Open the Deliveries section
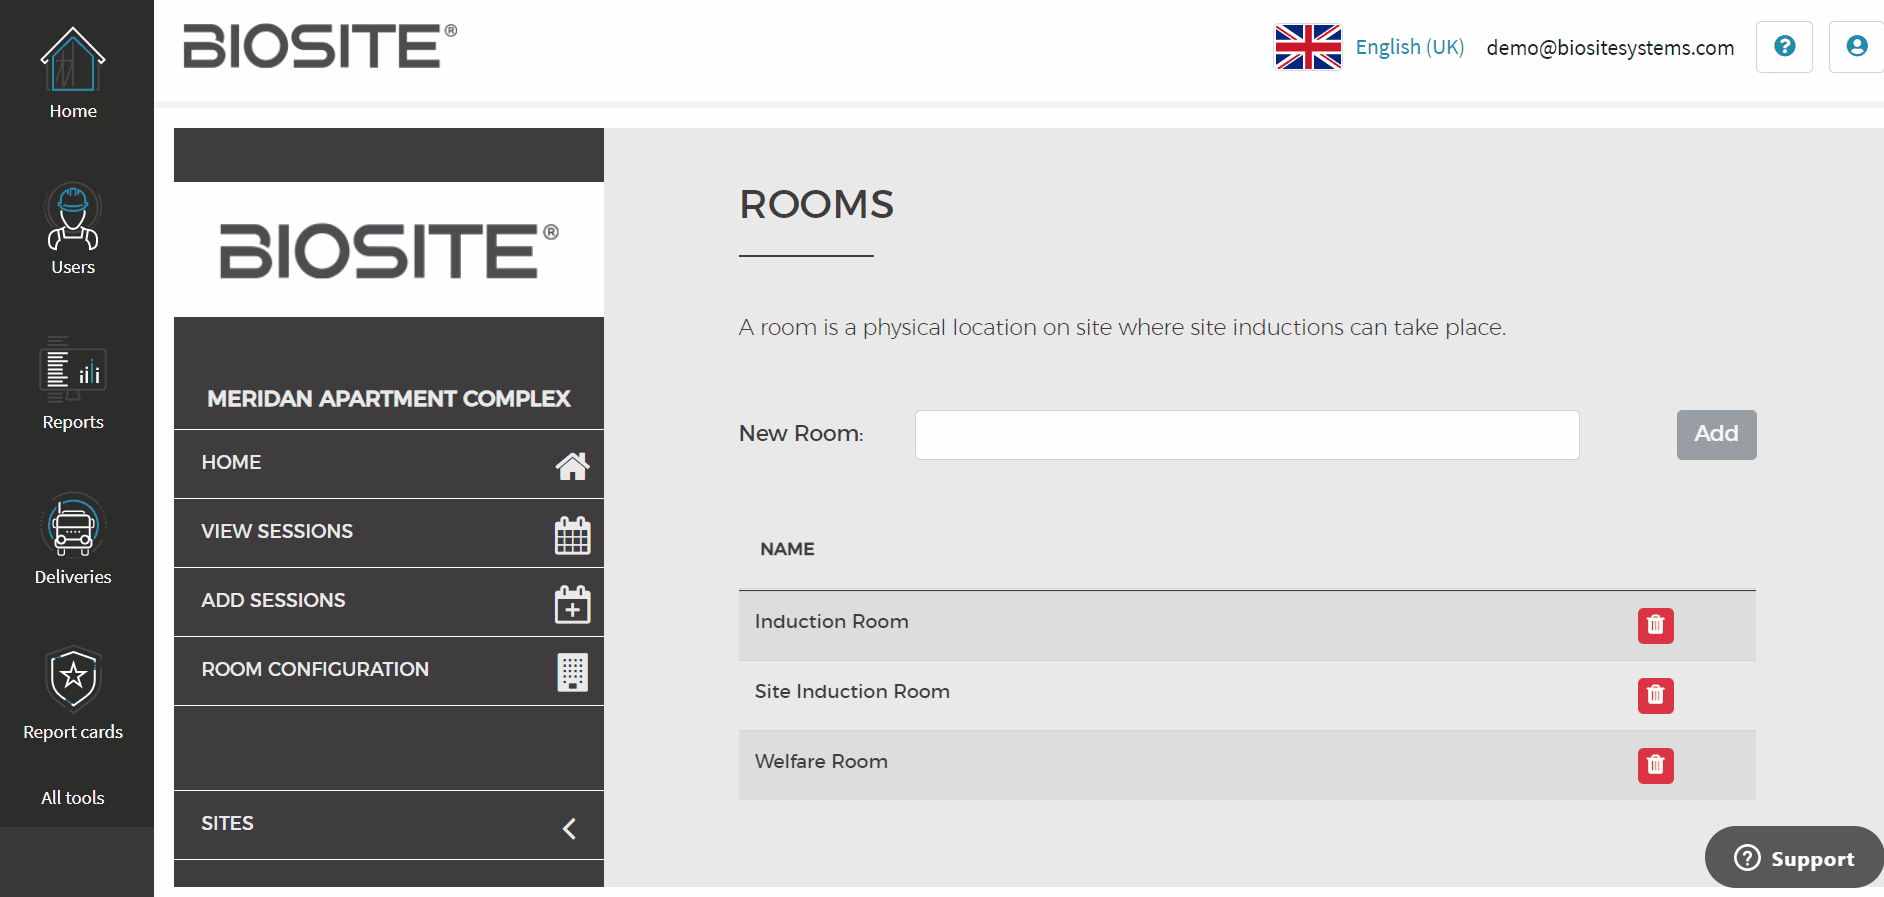1884x897 pixels. [73, 540]
